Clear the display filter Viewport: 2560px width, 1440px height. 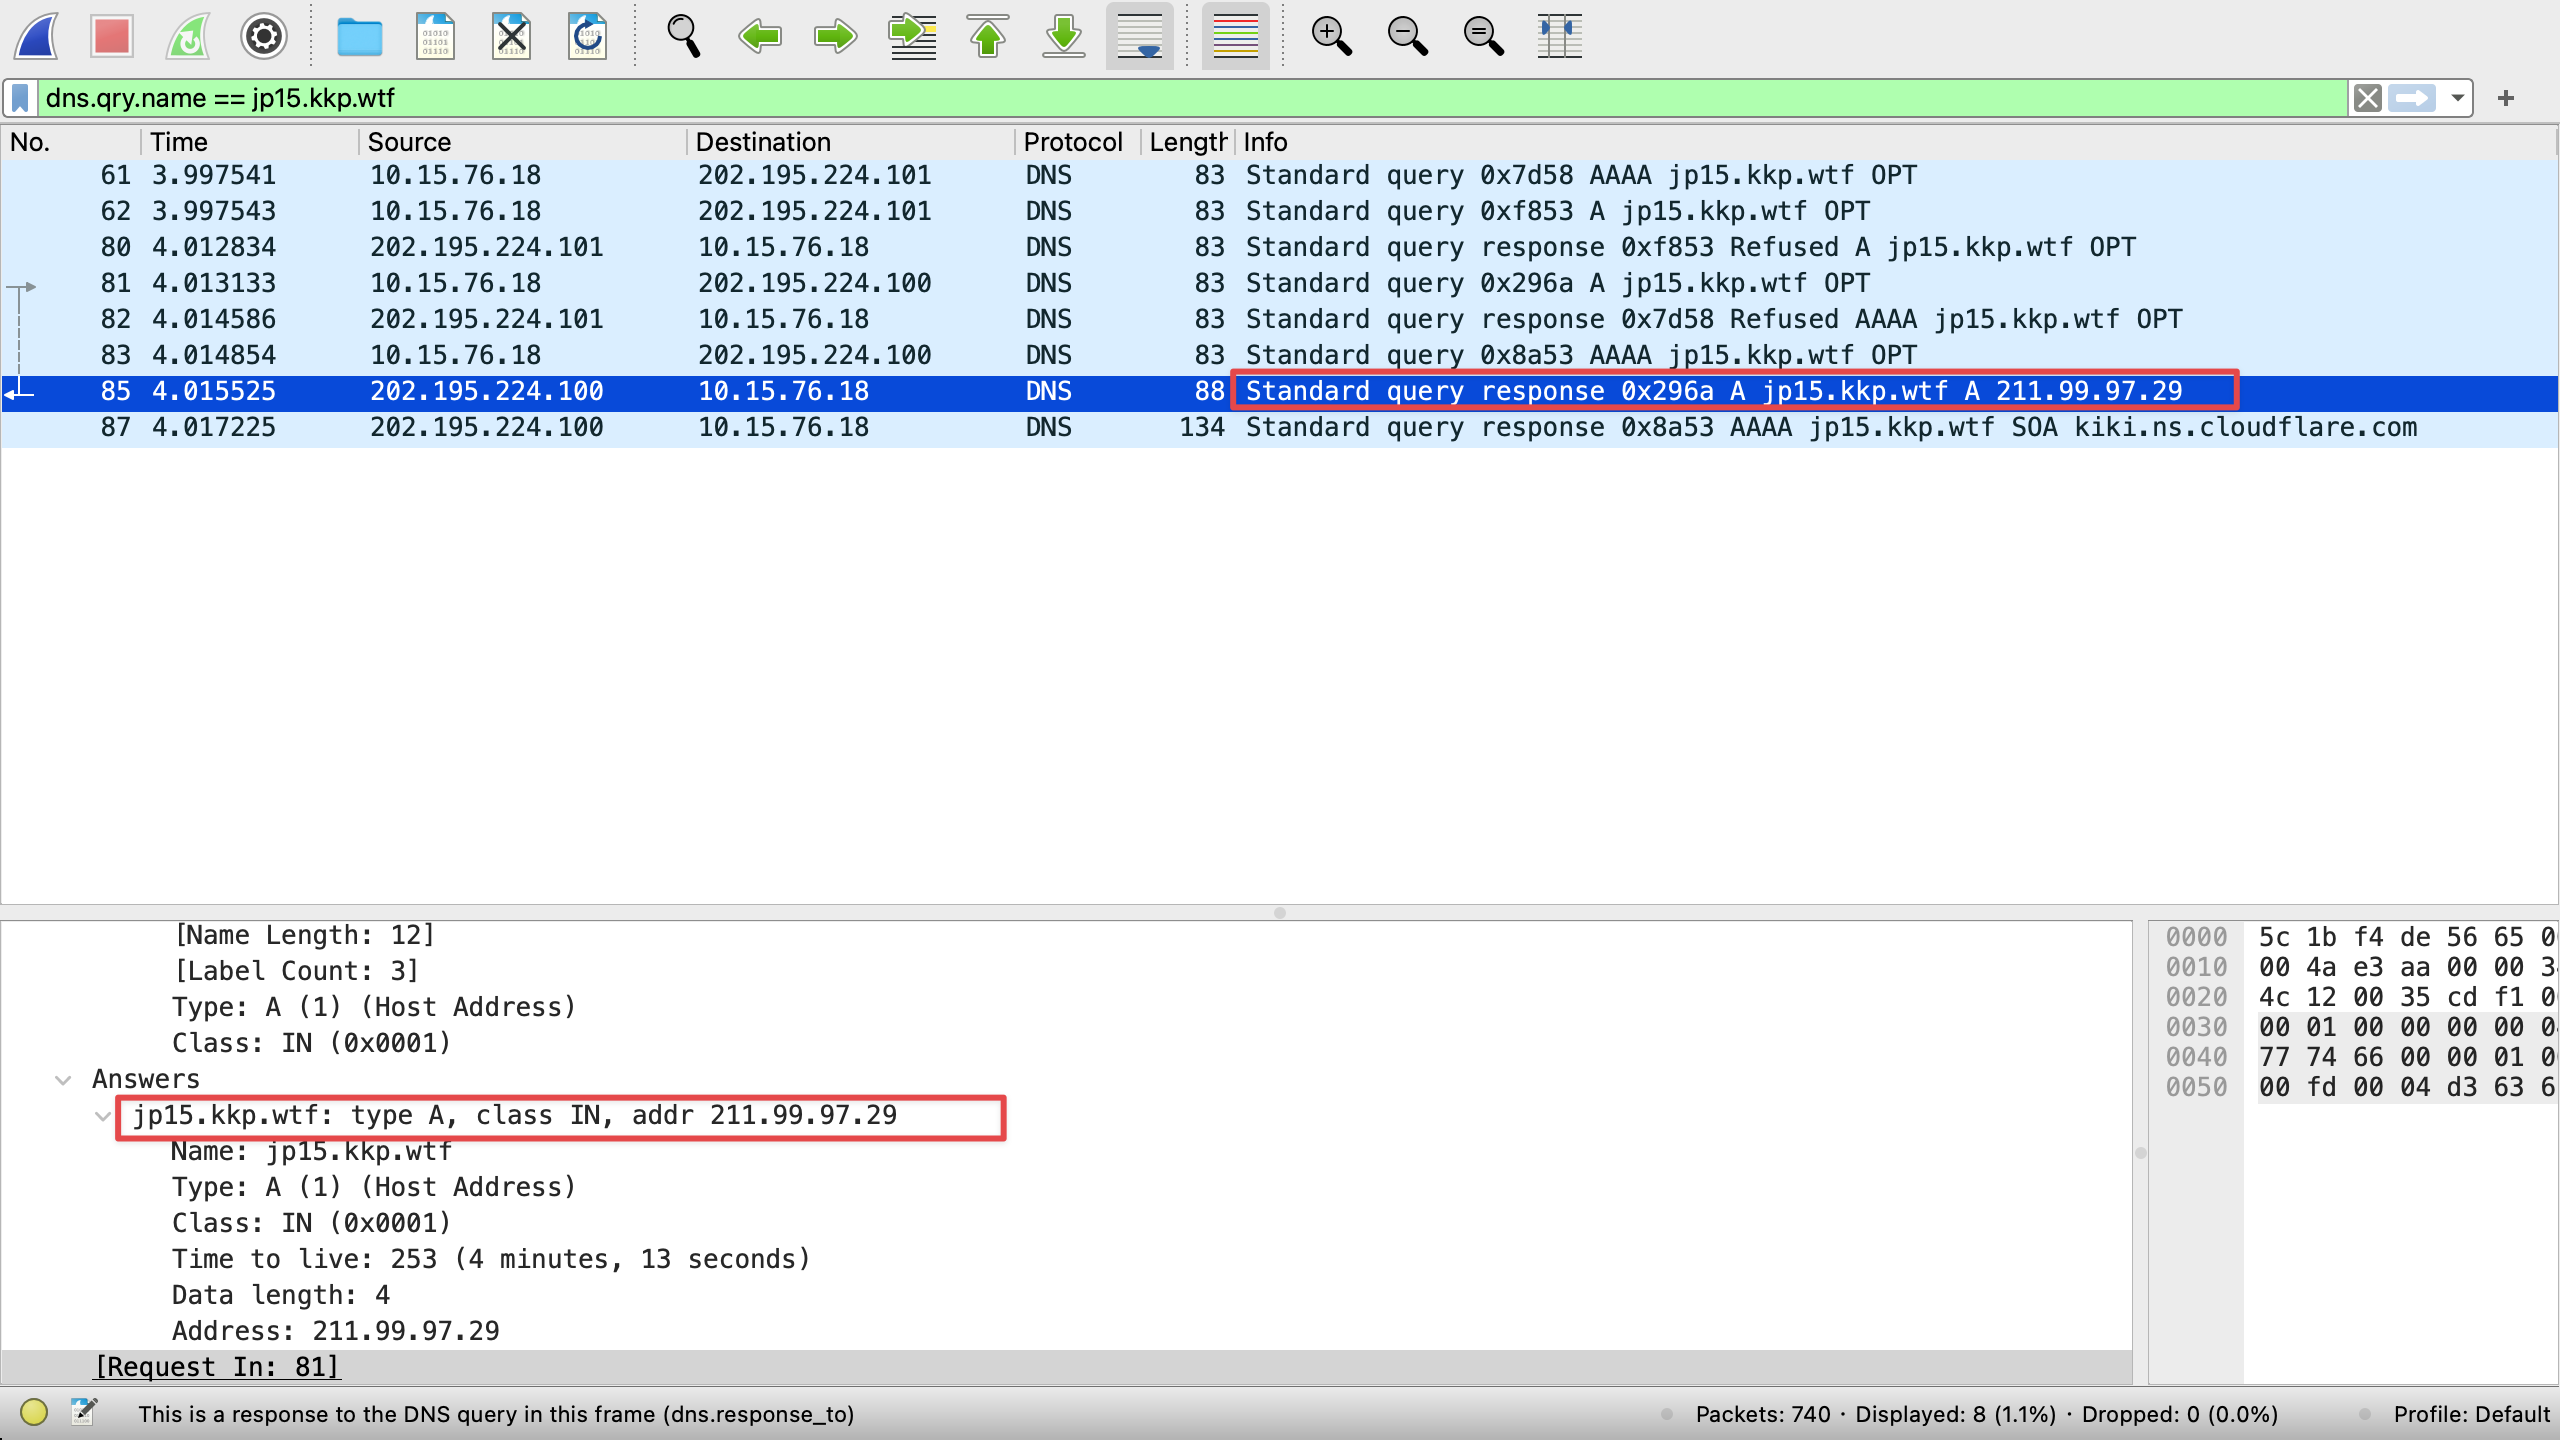tap(2367, 98)
